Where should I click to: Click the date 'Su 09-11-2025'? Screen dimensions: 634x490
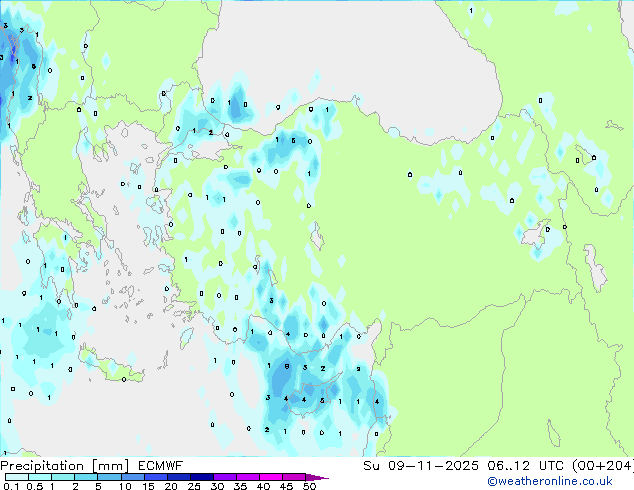point(421,466)
